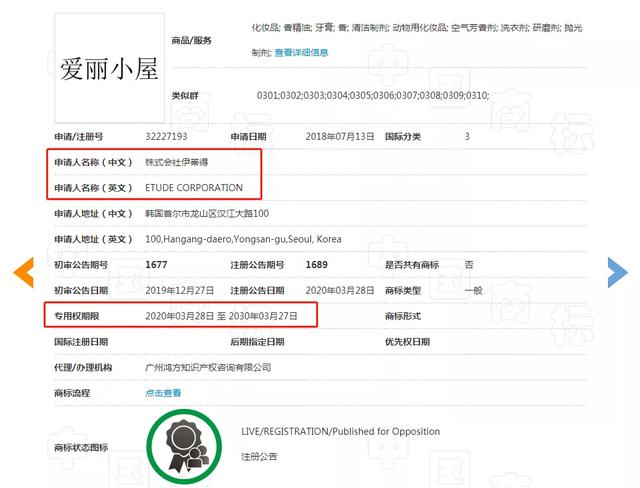Select the 商品/服务 label

click(191, 40)
